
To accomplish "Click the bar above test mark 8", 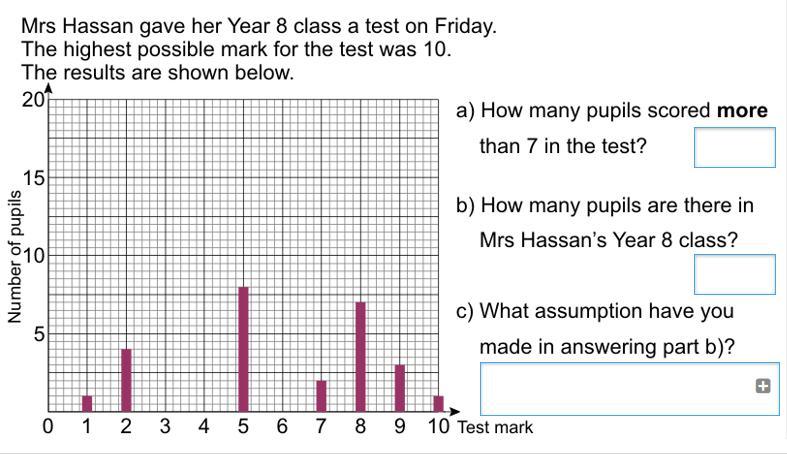I will (360, 356).
